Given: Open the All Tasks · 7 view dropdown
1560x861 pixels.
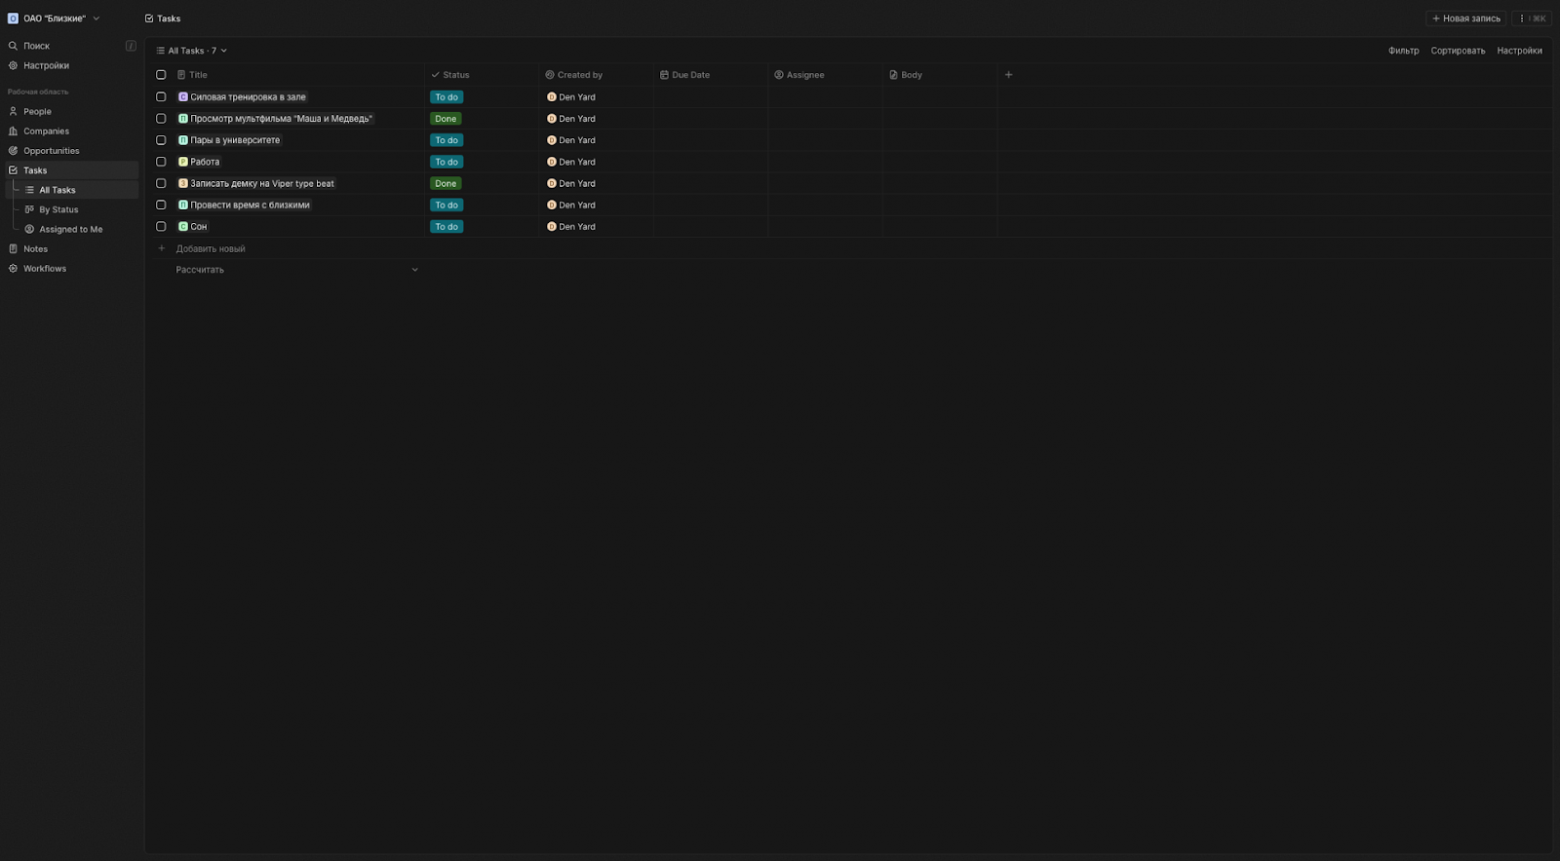Looking at the screenshot, I should click(192, 51).
